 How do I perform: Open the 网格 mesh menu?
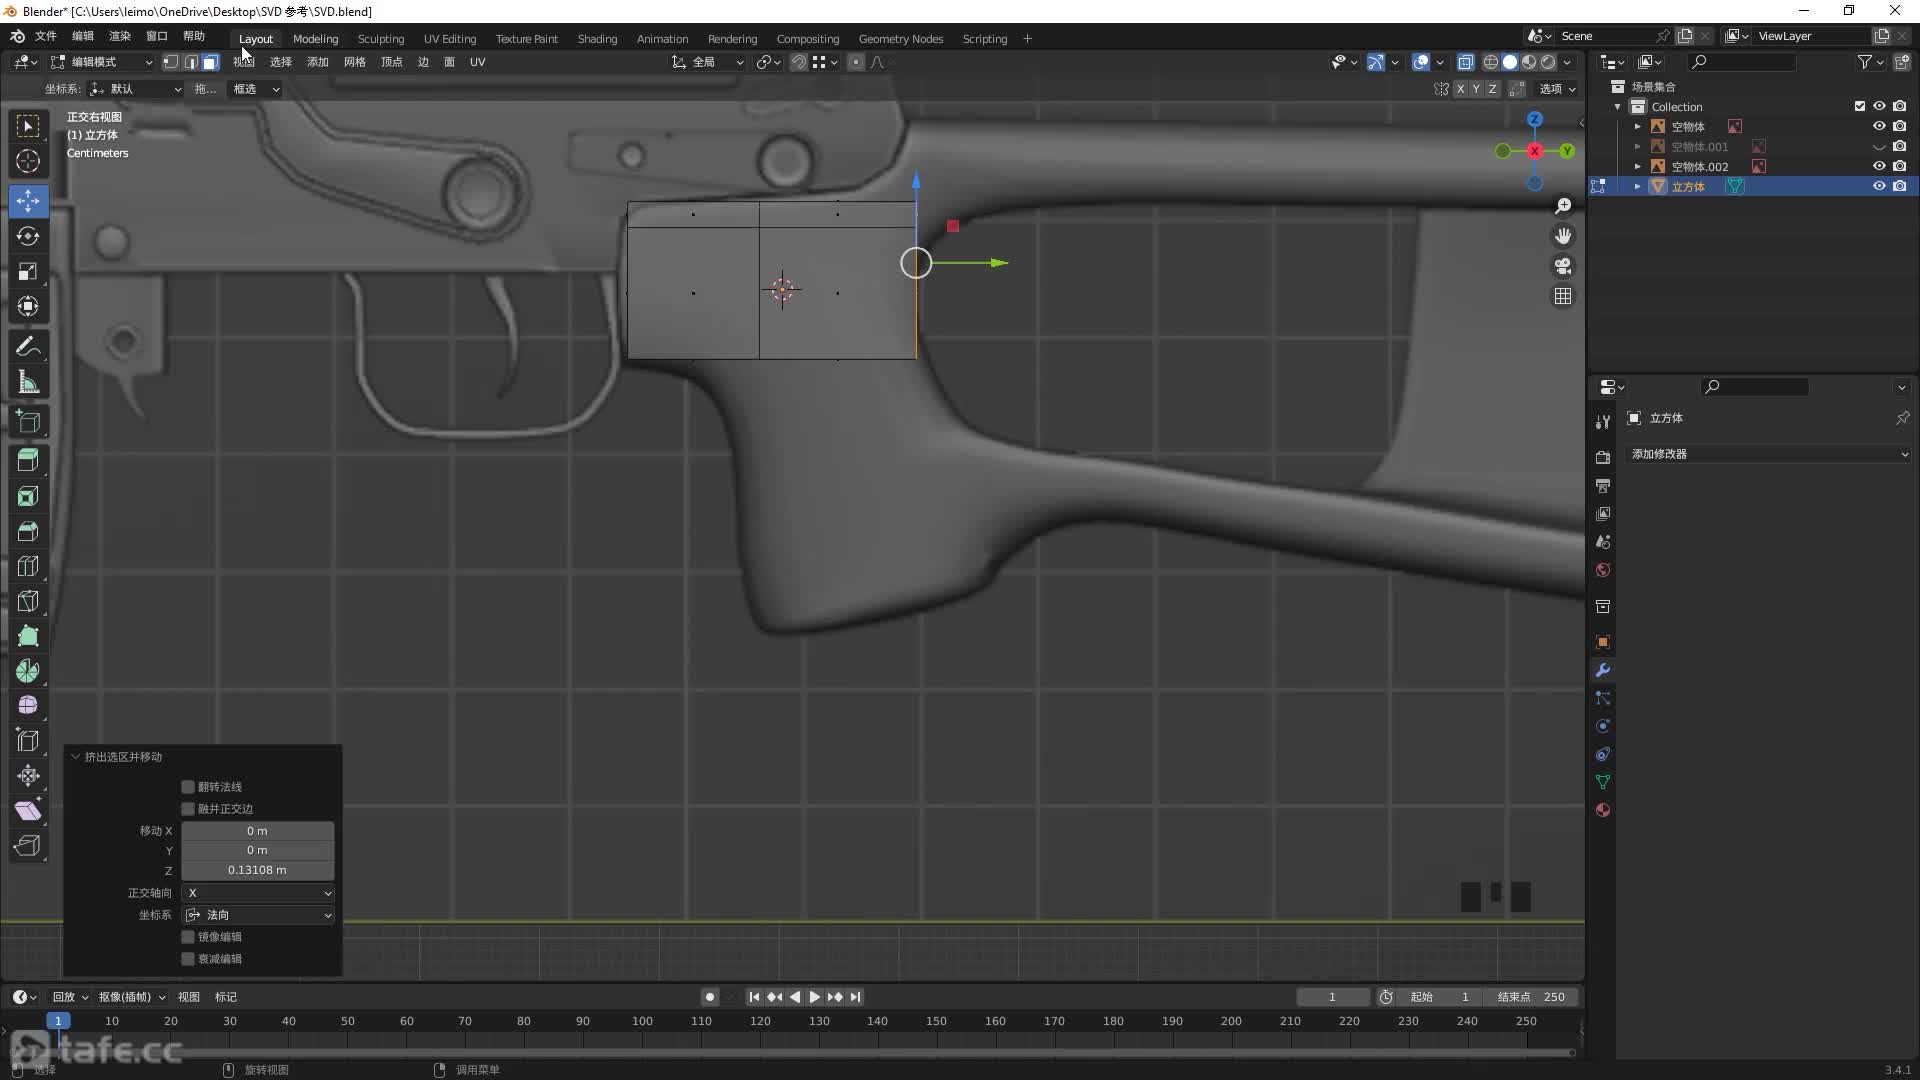click(354, 62)
